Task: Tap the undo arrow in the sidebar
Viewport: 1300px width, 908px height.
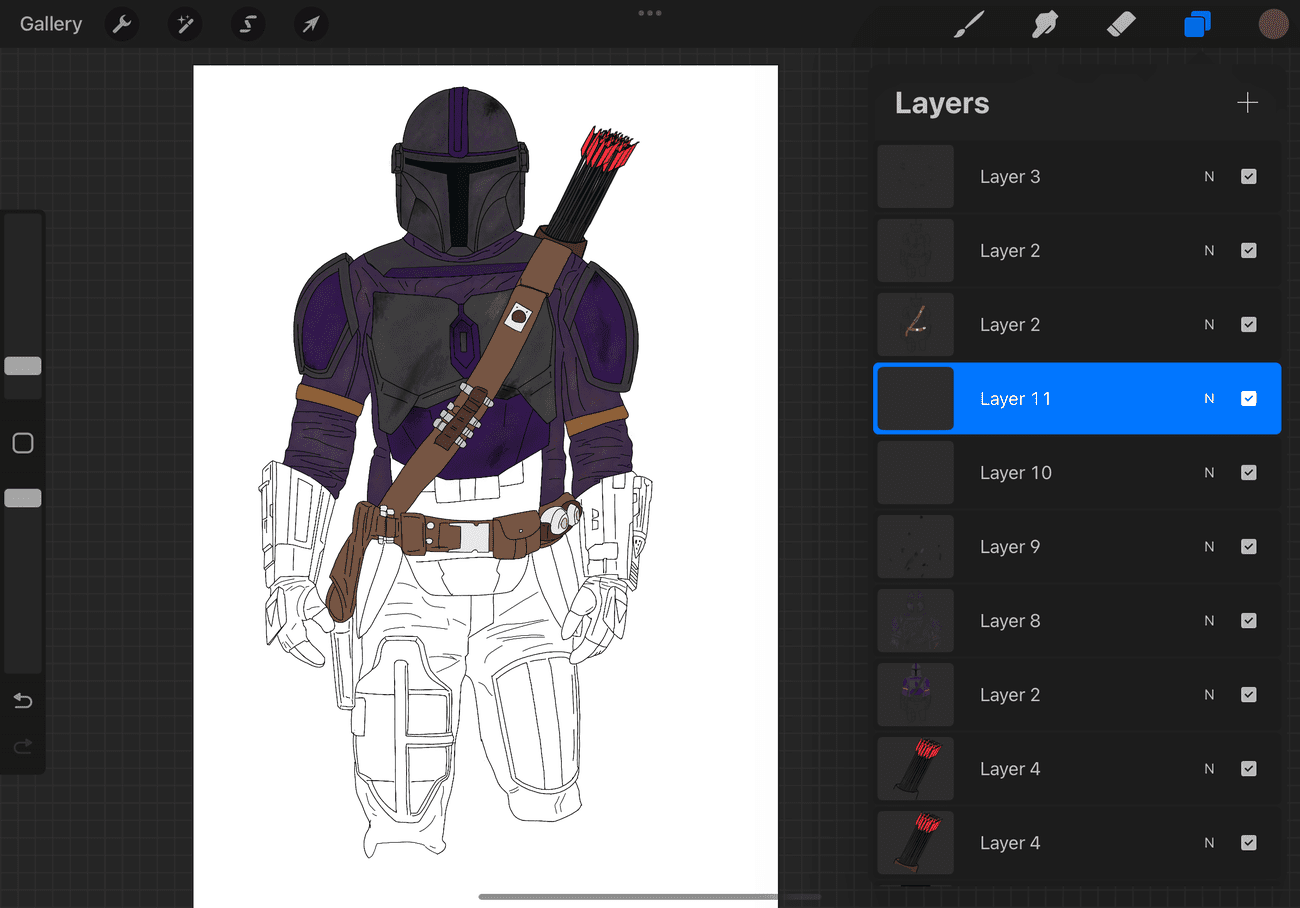Action: pos(23,700)
